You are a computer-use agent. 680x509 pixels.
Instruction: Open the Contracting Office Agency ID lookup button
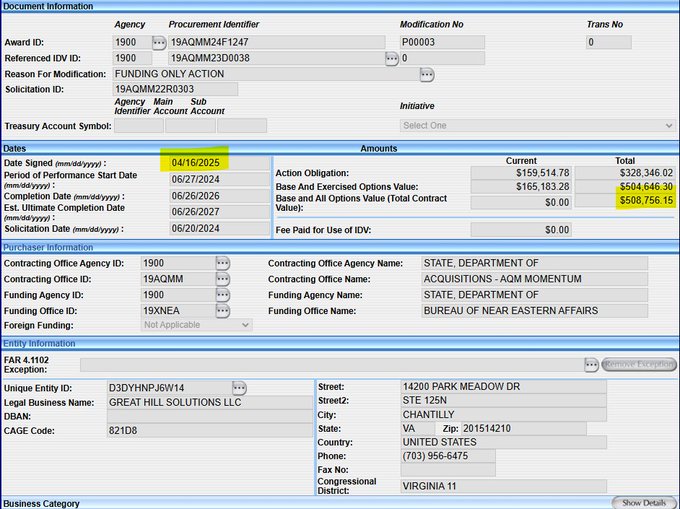tap(222, 263)
